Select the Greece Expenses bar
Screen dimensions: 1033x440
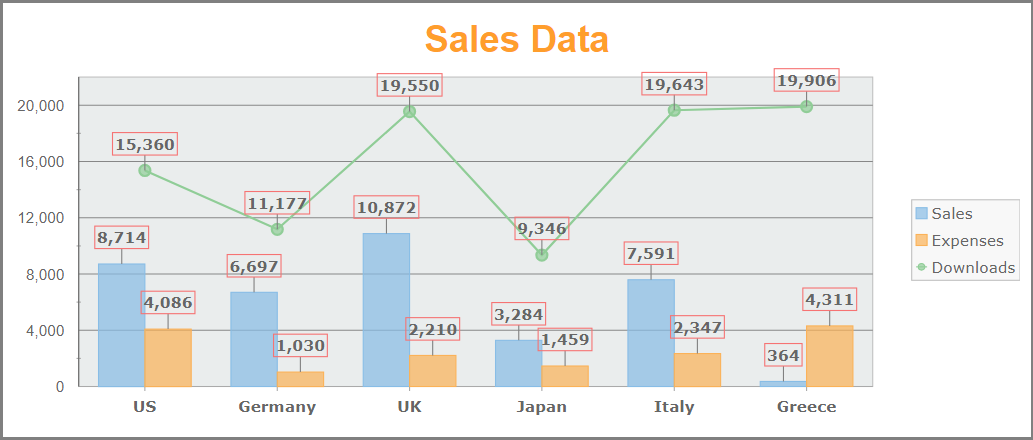[x=830, y=356]
